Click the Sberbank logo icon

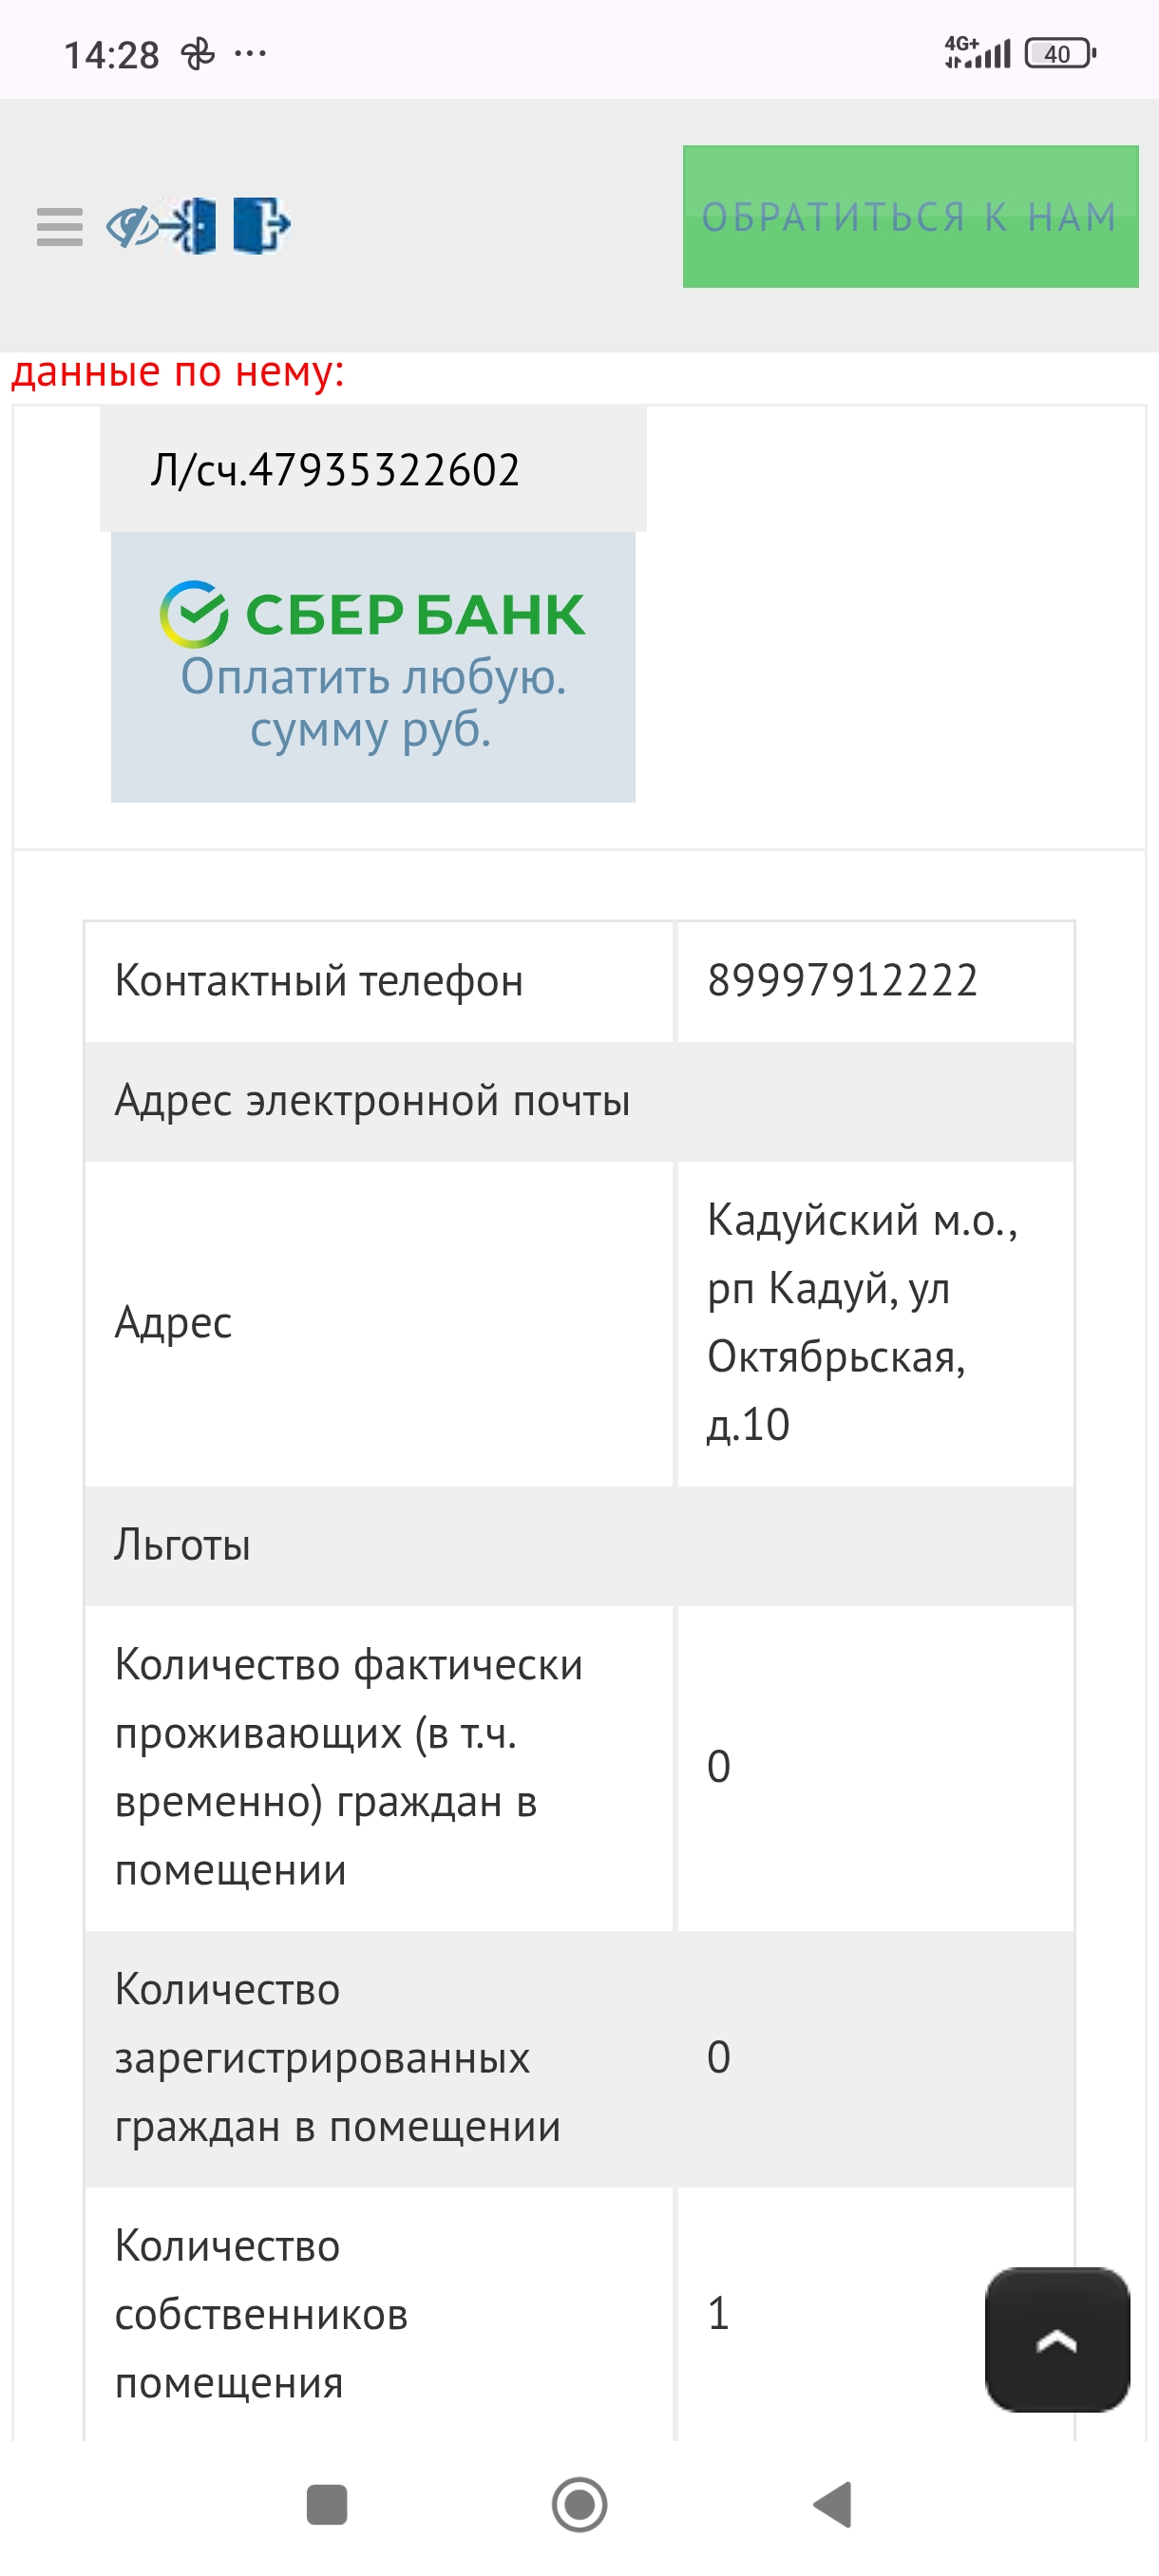click(x=193, y=614)
